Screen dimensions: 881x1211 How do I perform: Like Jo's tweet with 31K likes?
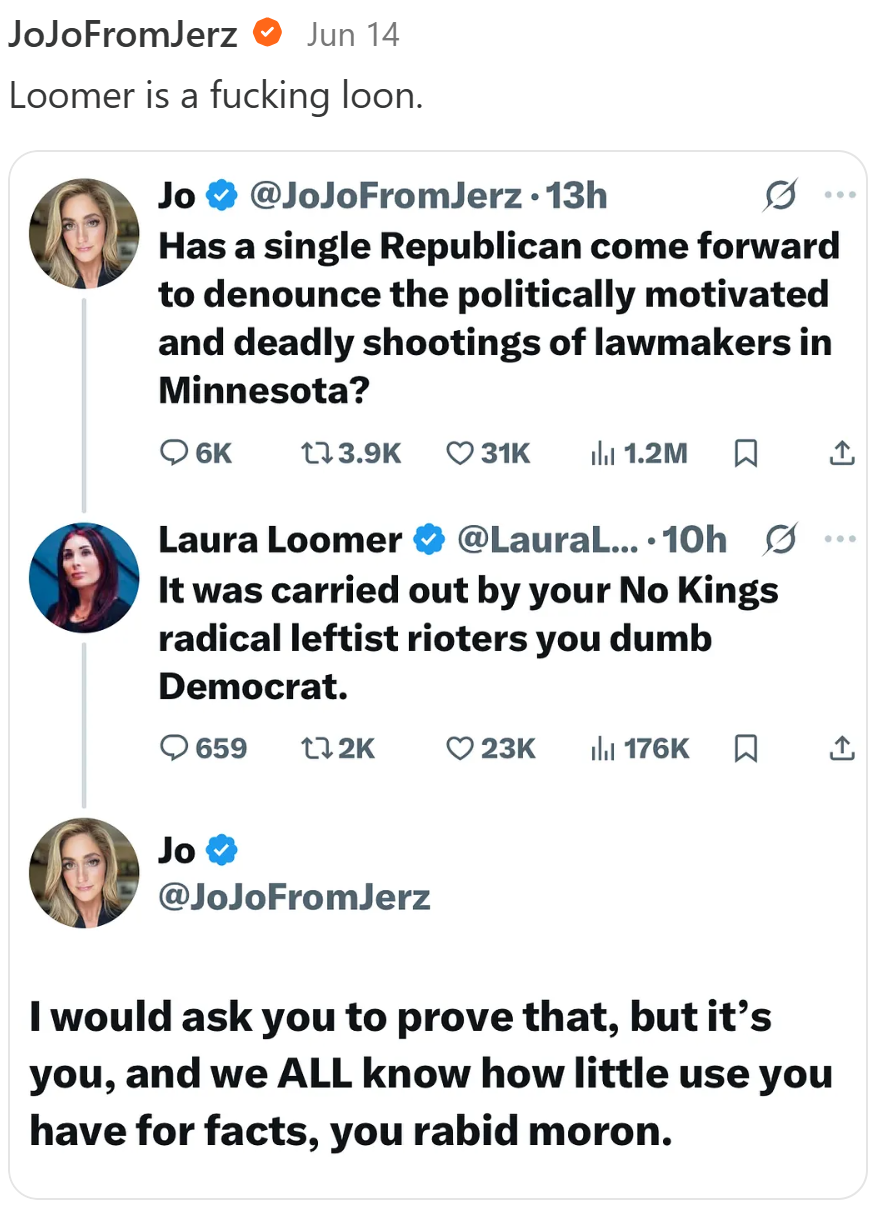pos(459,454)
